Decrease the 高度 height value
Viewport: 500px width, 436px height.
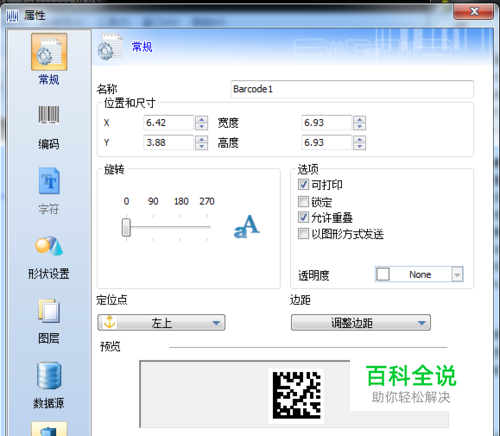pyautogui.click(x=360, y=146)
